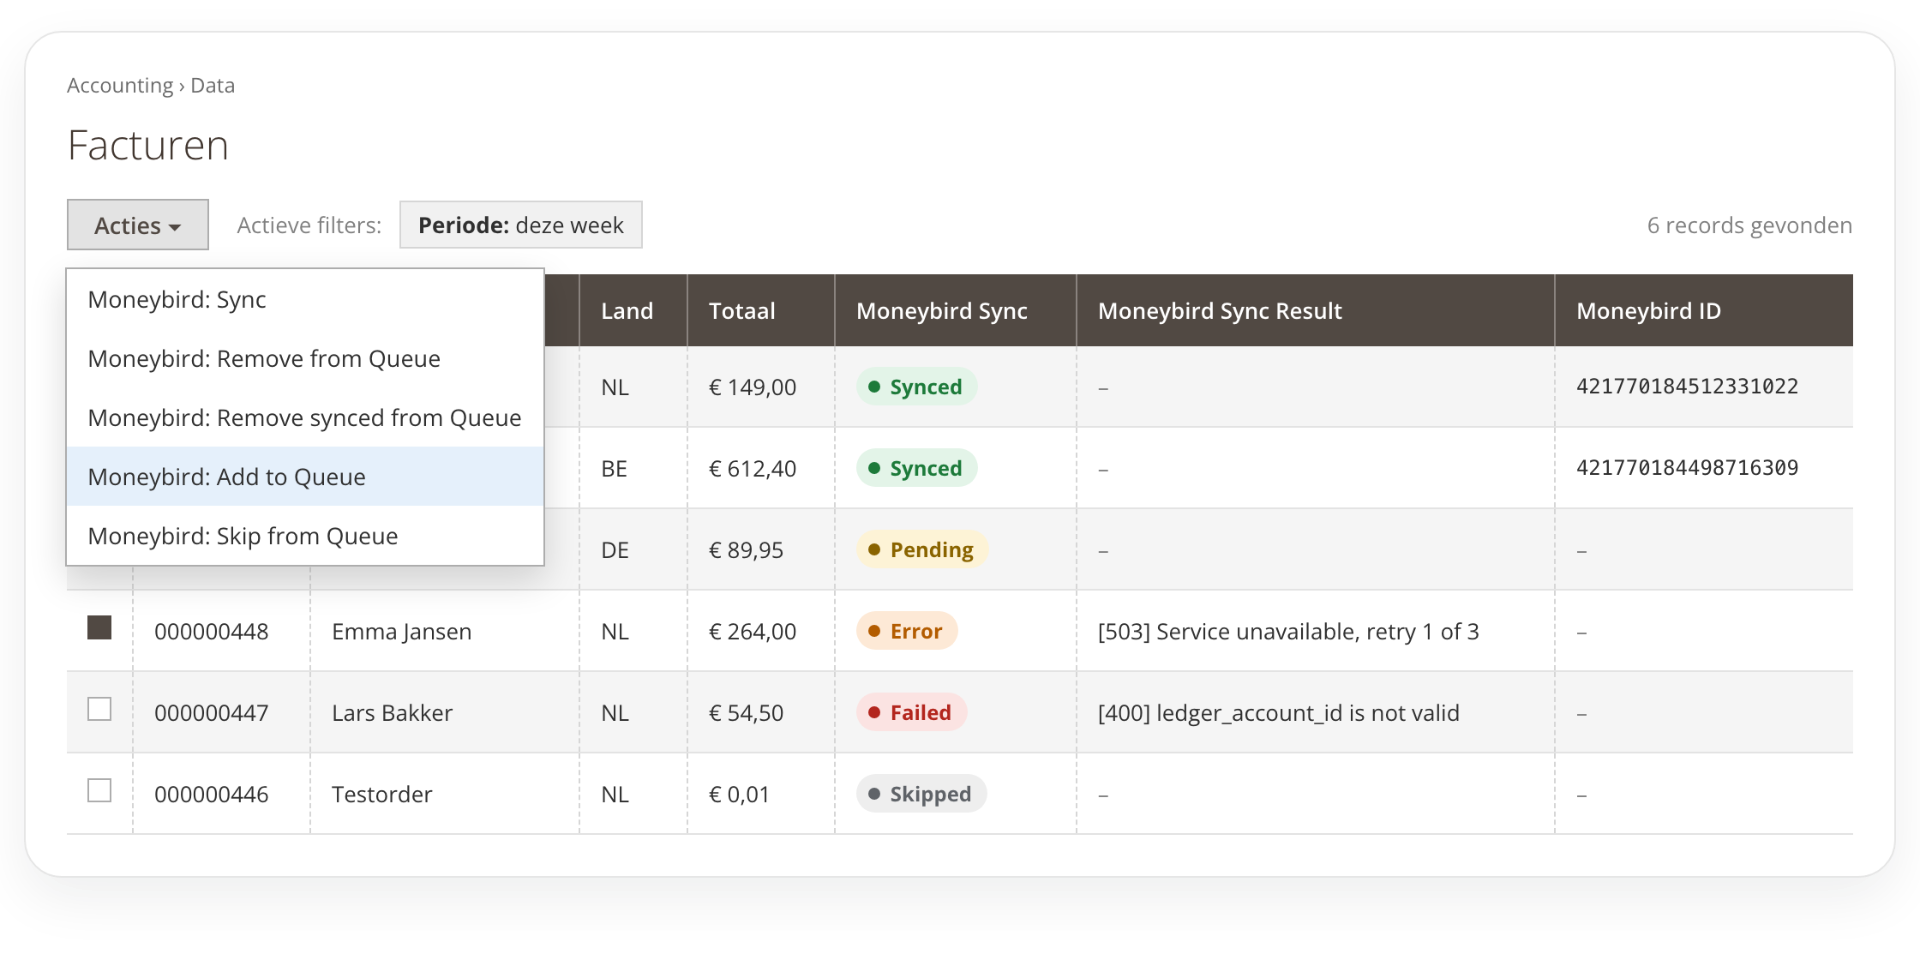Tick the checkbox for invoice 000000447
Viewport: 1920px width, 960px height.
tap(99, 709)
